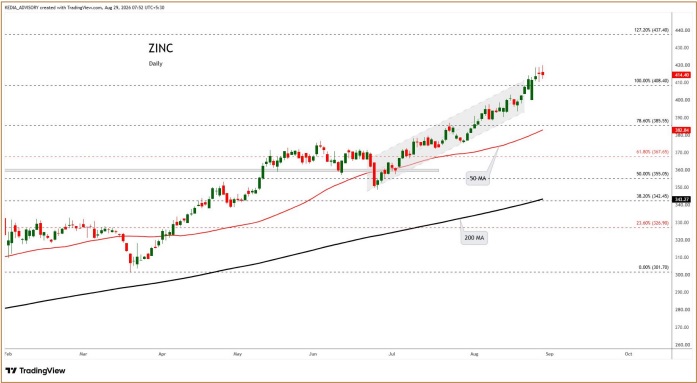Viewport: 697px width, 383px height.
Task: Select the 200 MA callout label
Action: (474, 238)
